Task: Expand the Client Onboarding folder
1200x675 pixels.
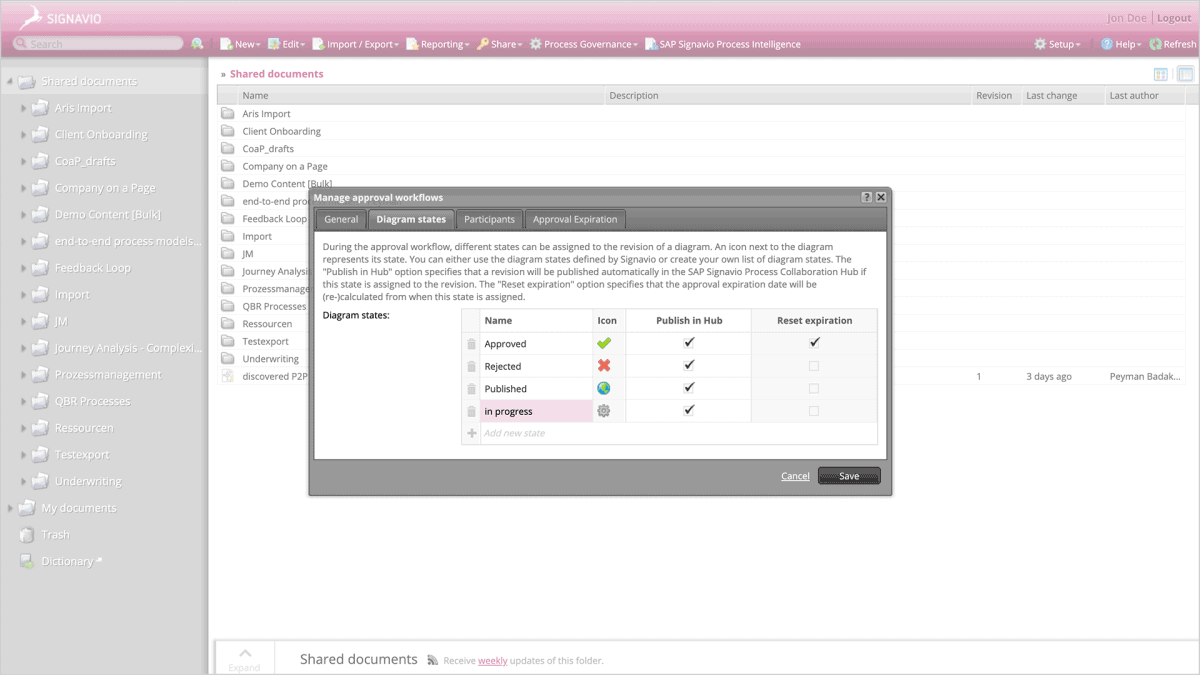Action: click(x=23, y=134)
